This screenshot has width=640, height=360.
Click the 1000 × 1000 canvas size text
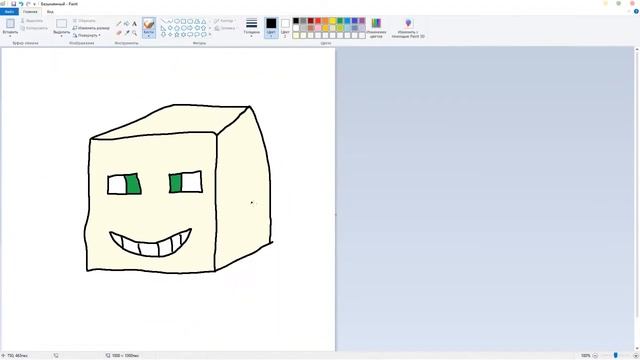point(125,356)
